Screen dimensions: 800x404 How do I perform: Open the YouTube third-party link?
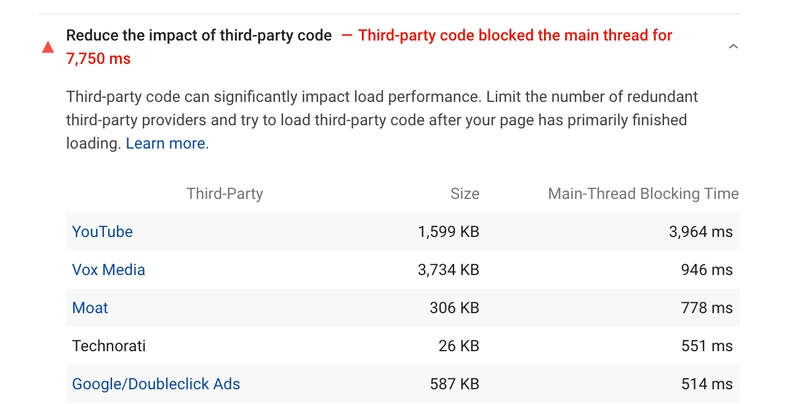102,231
